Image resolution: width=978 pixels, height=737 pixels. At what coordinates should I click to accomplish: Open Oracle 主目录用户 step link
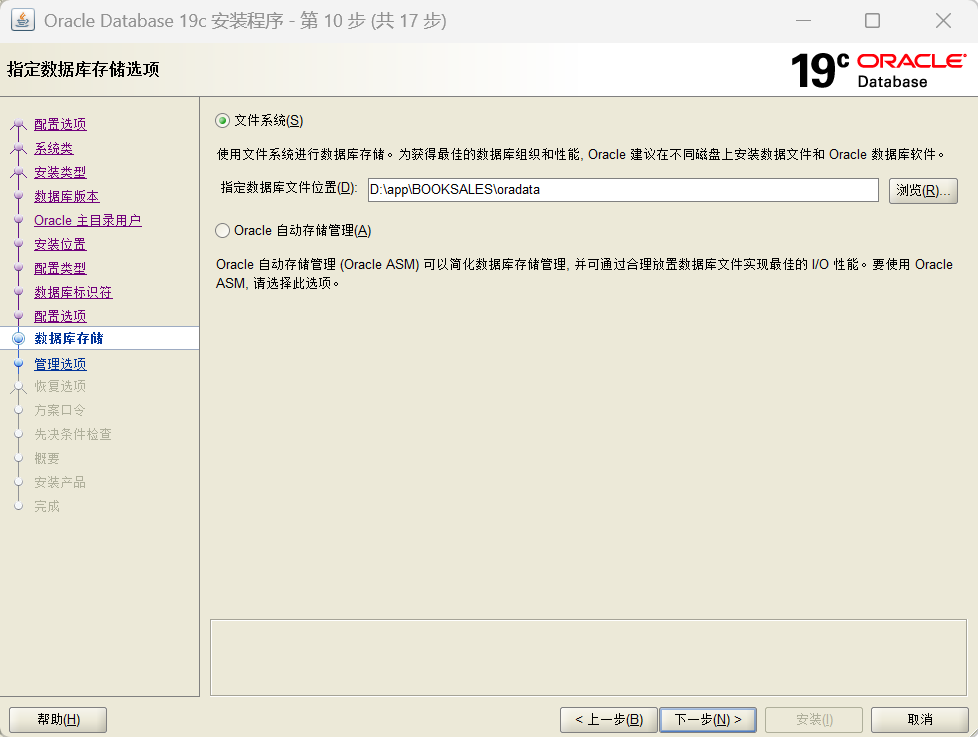point(87,220)
